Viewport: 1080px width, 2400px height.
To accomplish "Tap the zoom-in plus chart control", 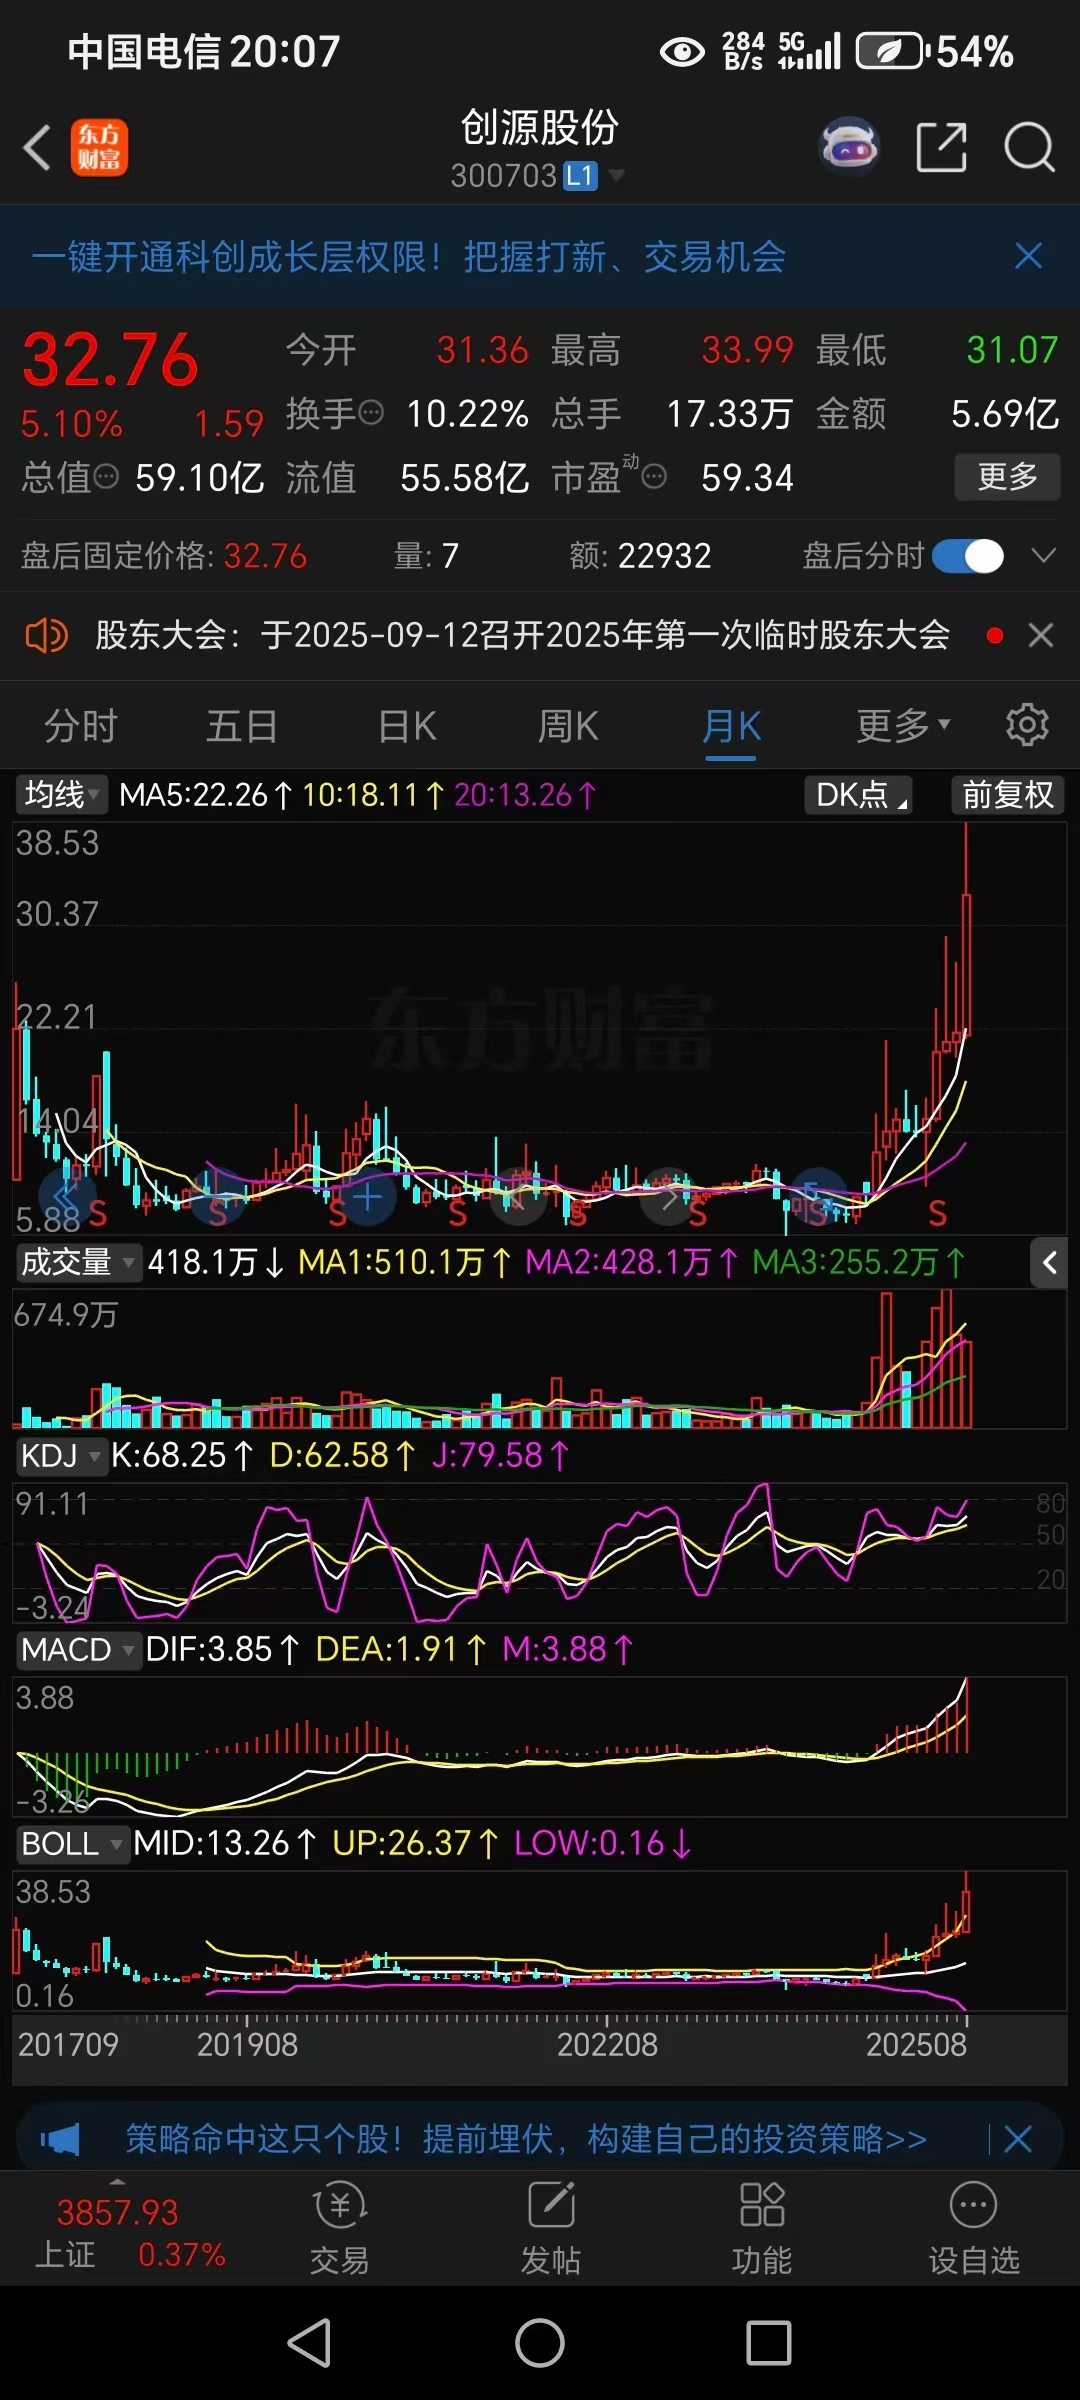I will tap(367, 1196).
